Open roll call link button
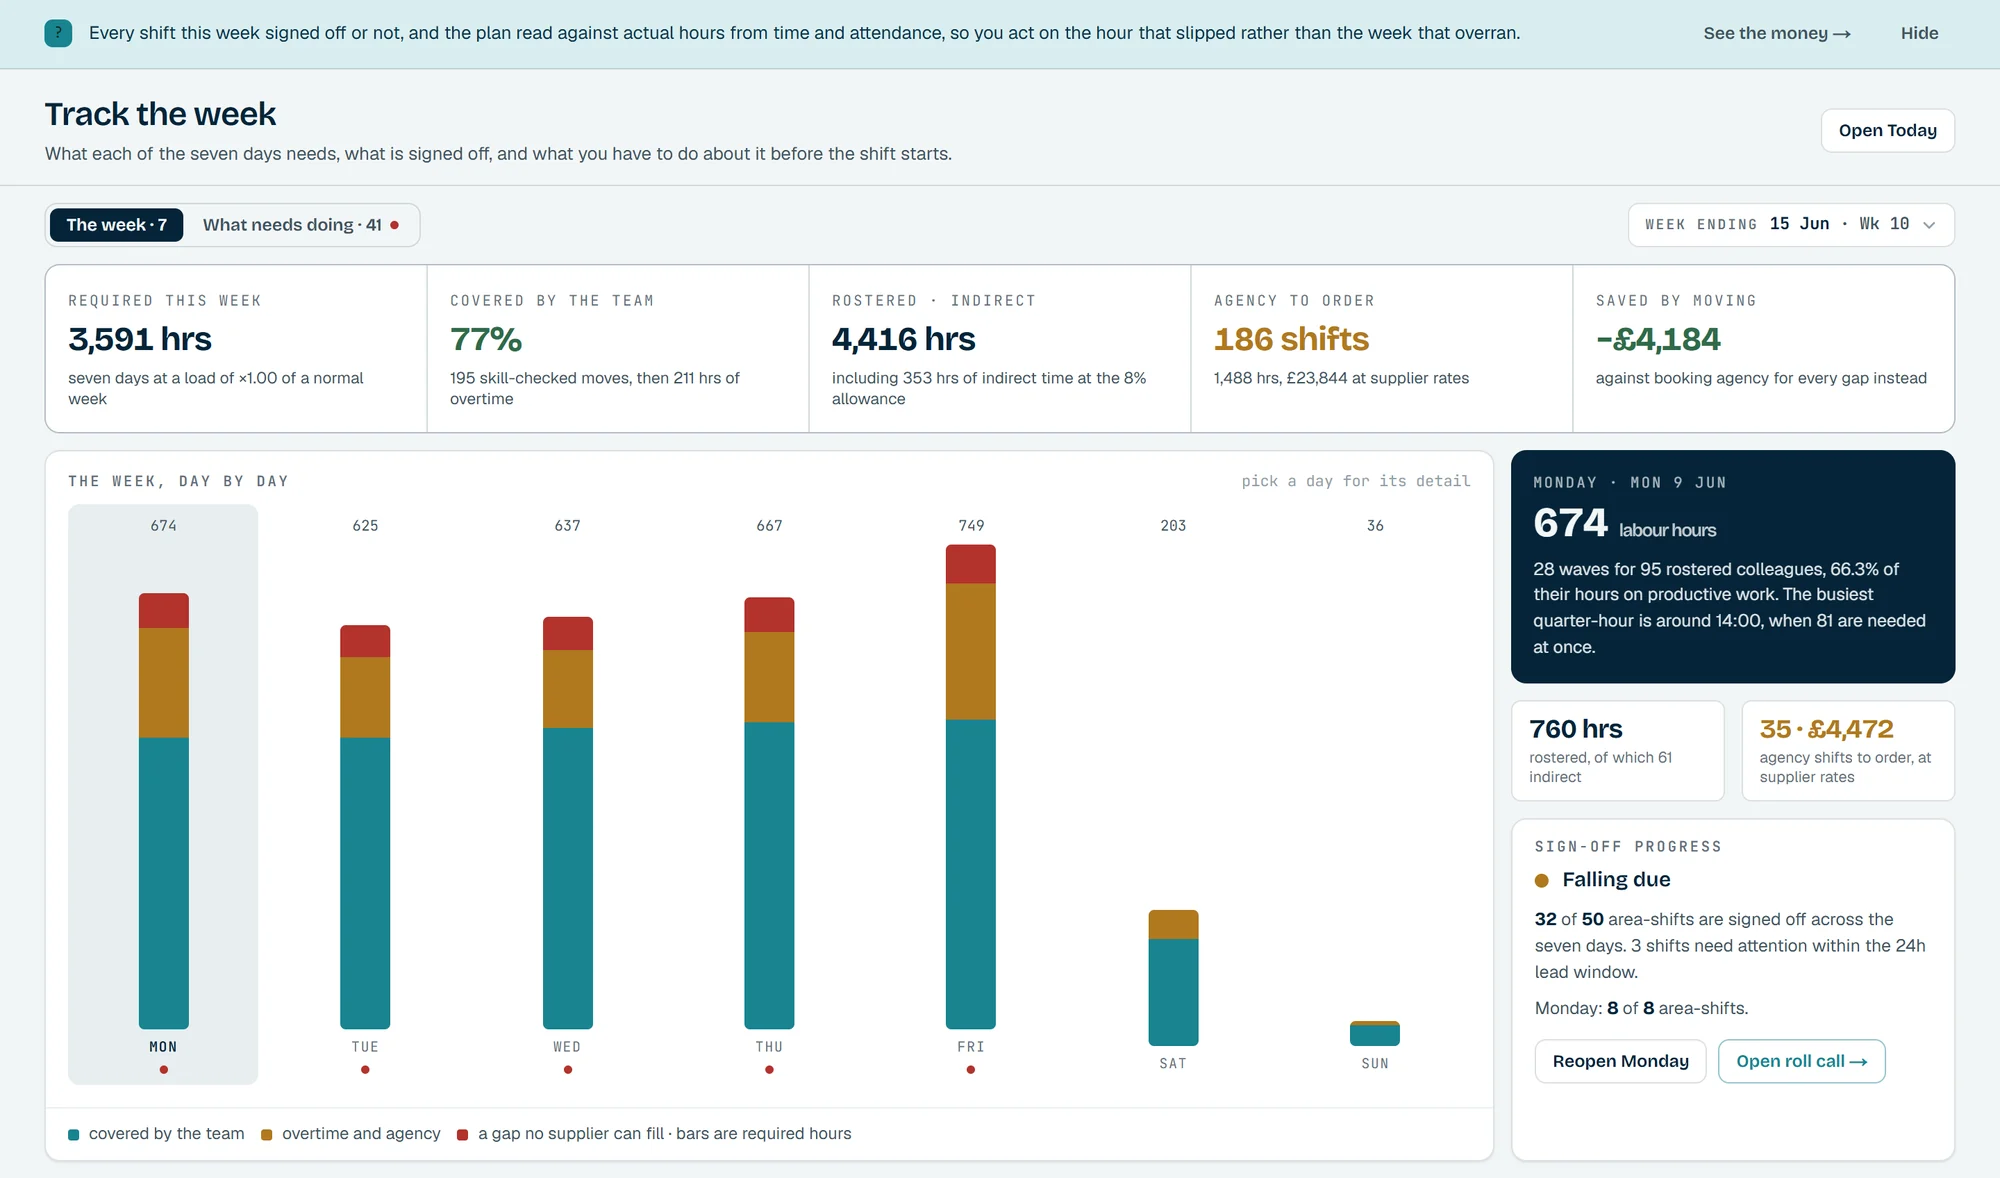Viewport: 2000px width, 1178px height. [x=1801, y=1061]
